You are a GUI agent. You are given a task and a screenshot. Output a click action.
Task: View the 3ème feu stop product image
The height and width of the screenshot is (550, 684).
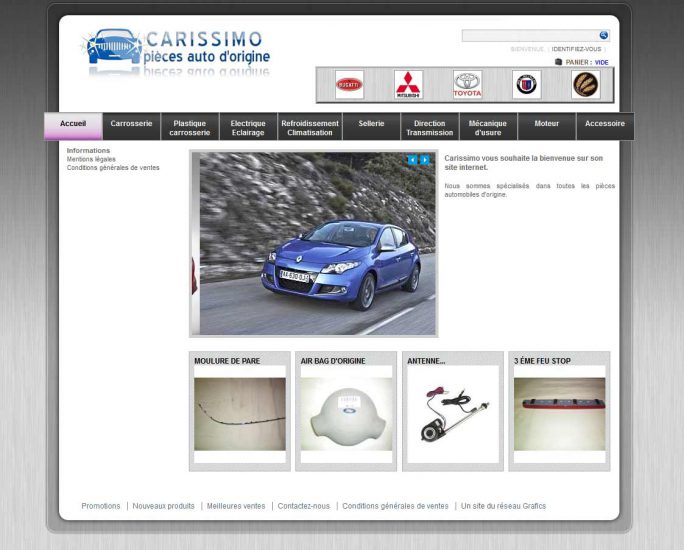coord(559,414)
